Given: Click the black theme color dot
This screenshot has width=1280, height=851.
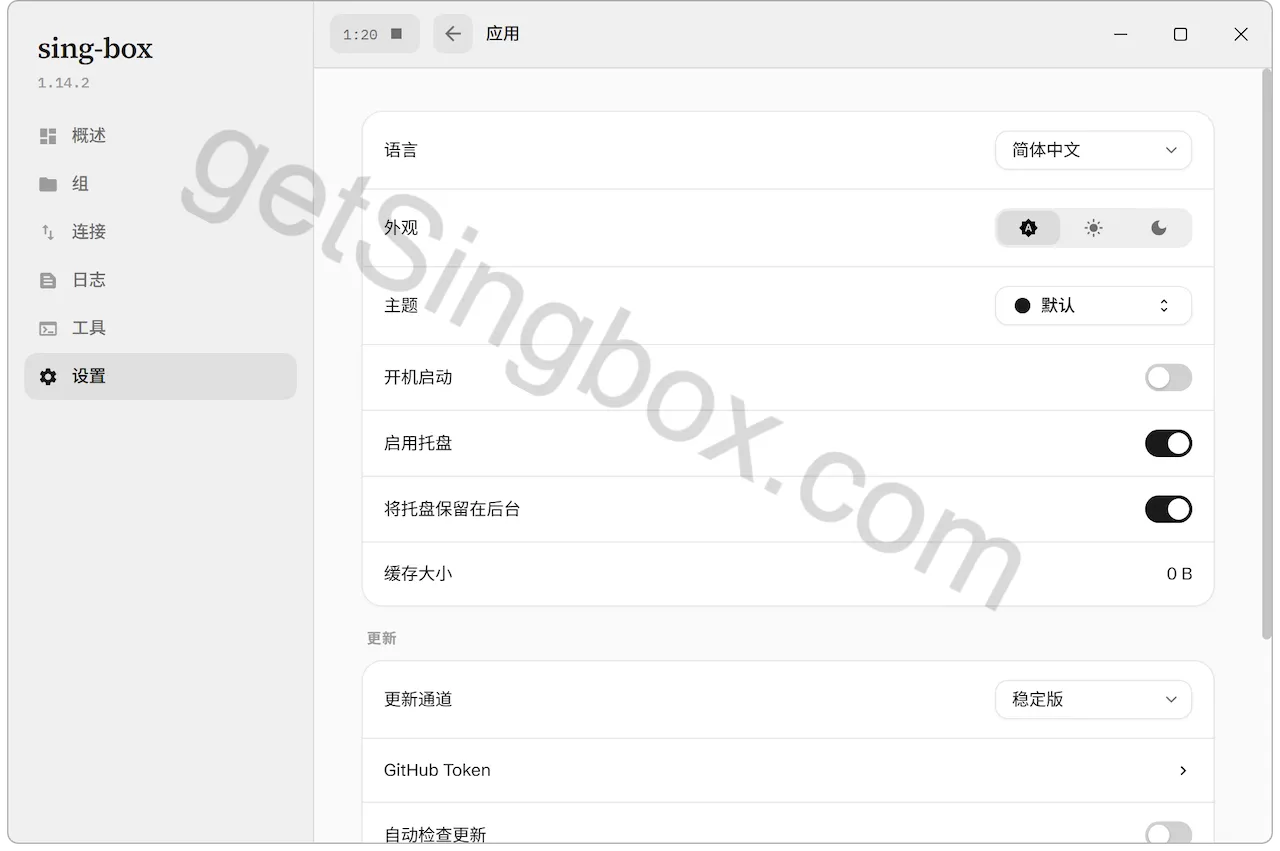Looking at the screenshot, I should [x=1022, y=306].
